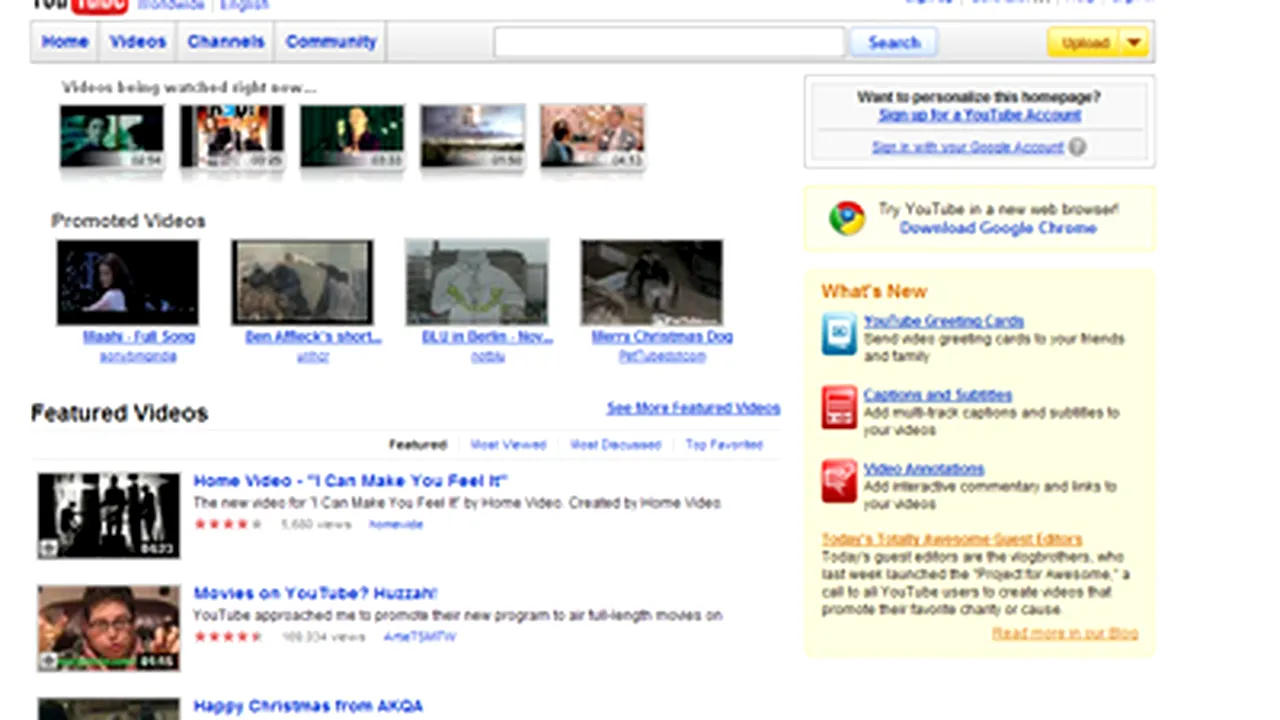Click the Ben Affleck's short... title link
The width and height of the screenshot is (1280, 720).
point(313,337)
